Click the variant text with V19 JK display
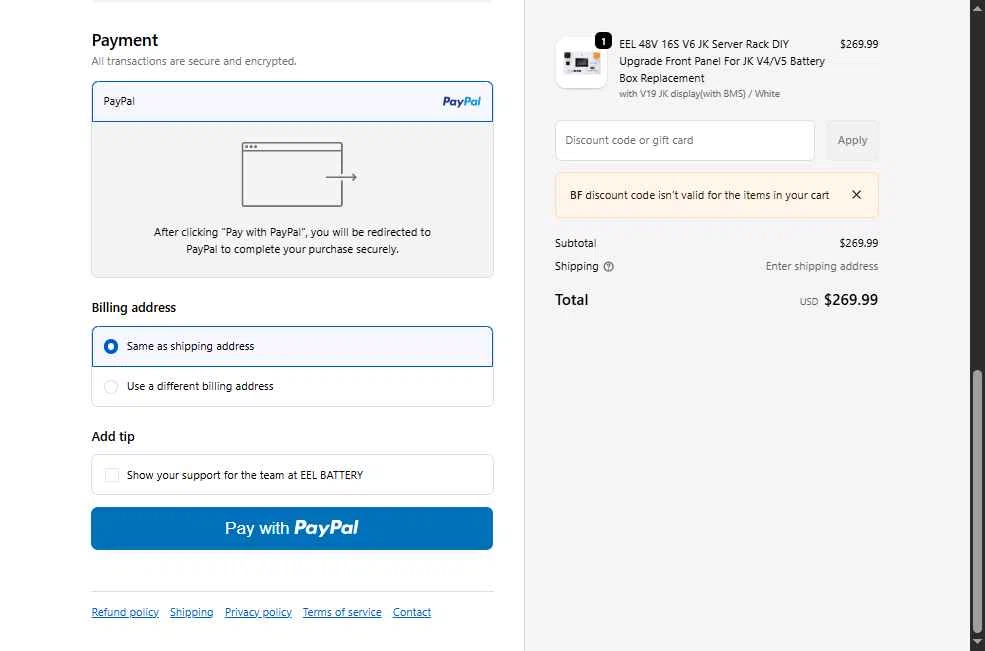 pyautogui.click(x=699, y=94)
